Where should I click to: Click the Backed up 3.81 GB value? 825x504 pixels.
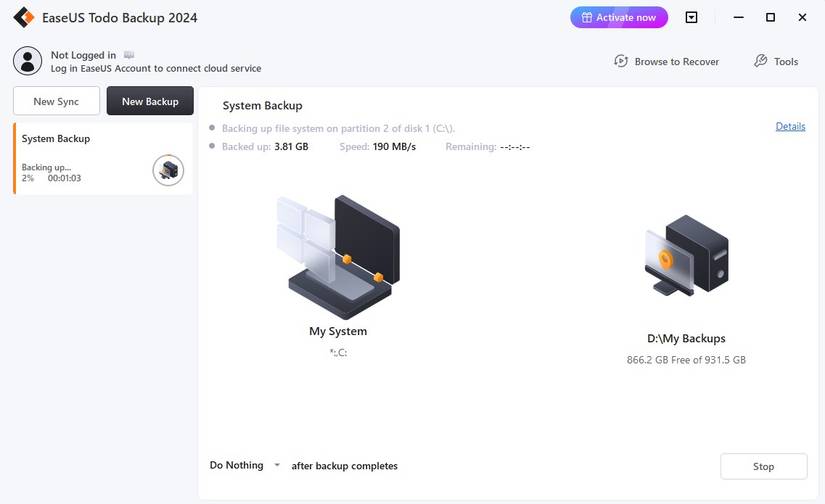tap(291, 147)
